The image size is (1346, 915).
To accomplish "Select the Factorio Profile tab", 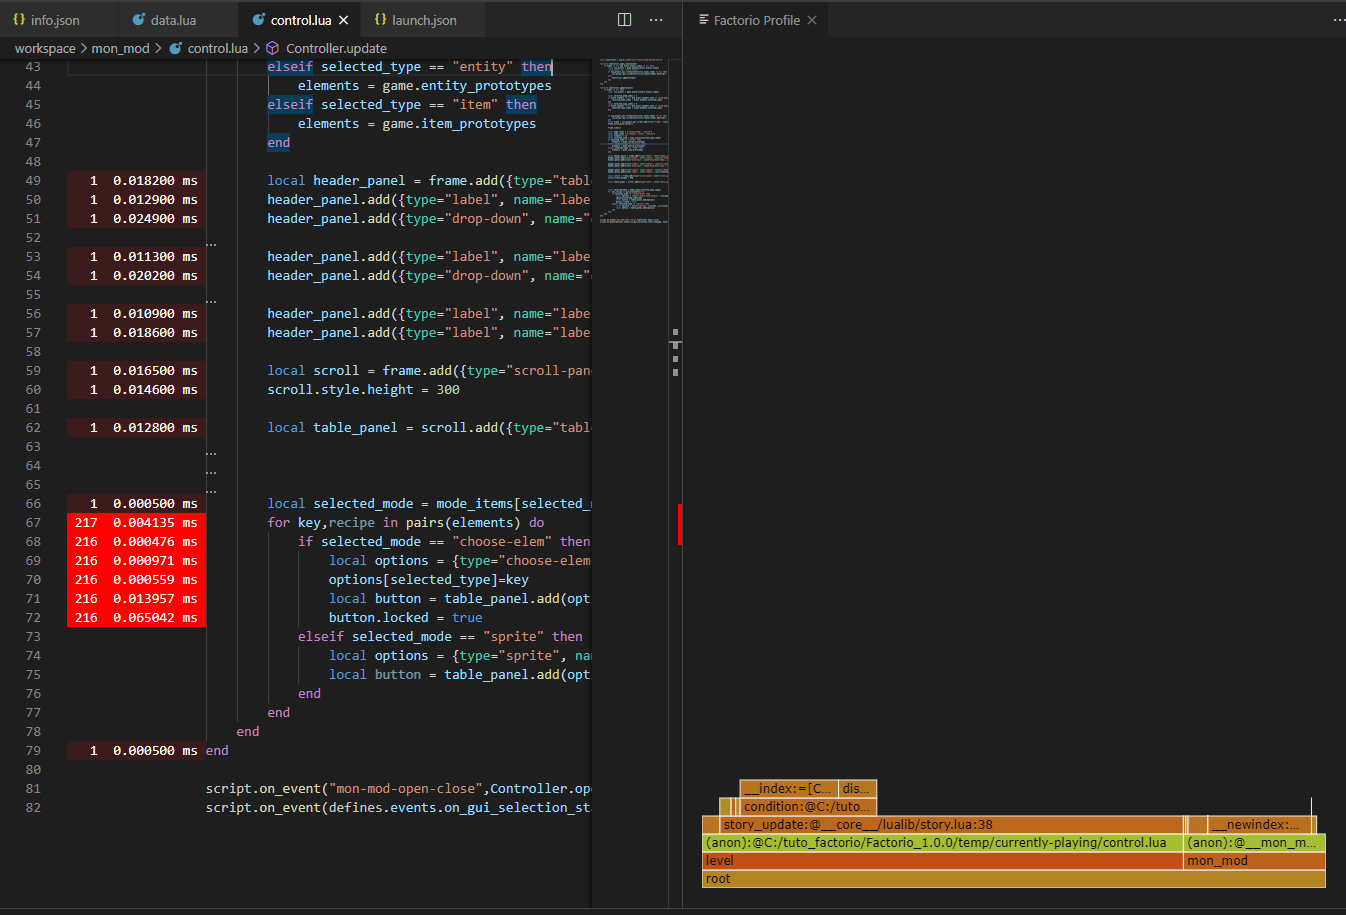I will tap(756, 20).
